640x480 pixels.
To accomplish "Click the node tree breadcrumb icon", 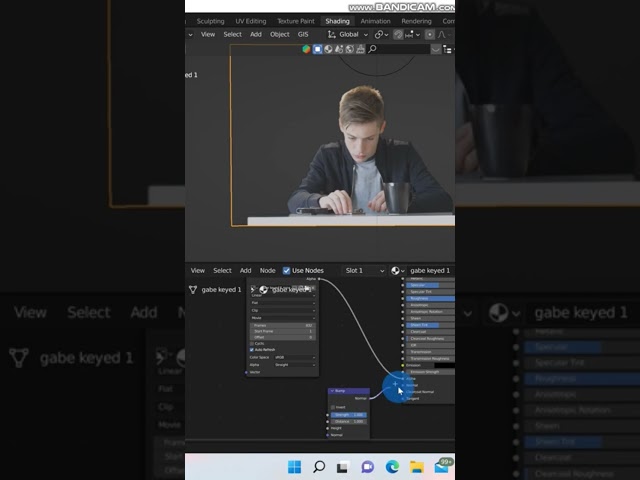I will click(193, 290).
